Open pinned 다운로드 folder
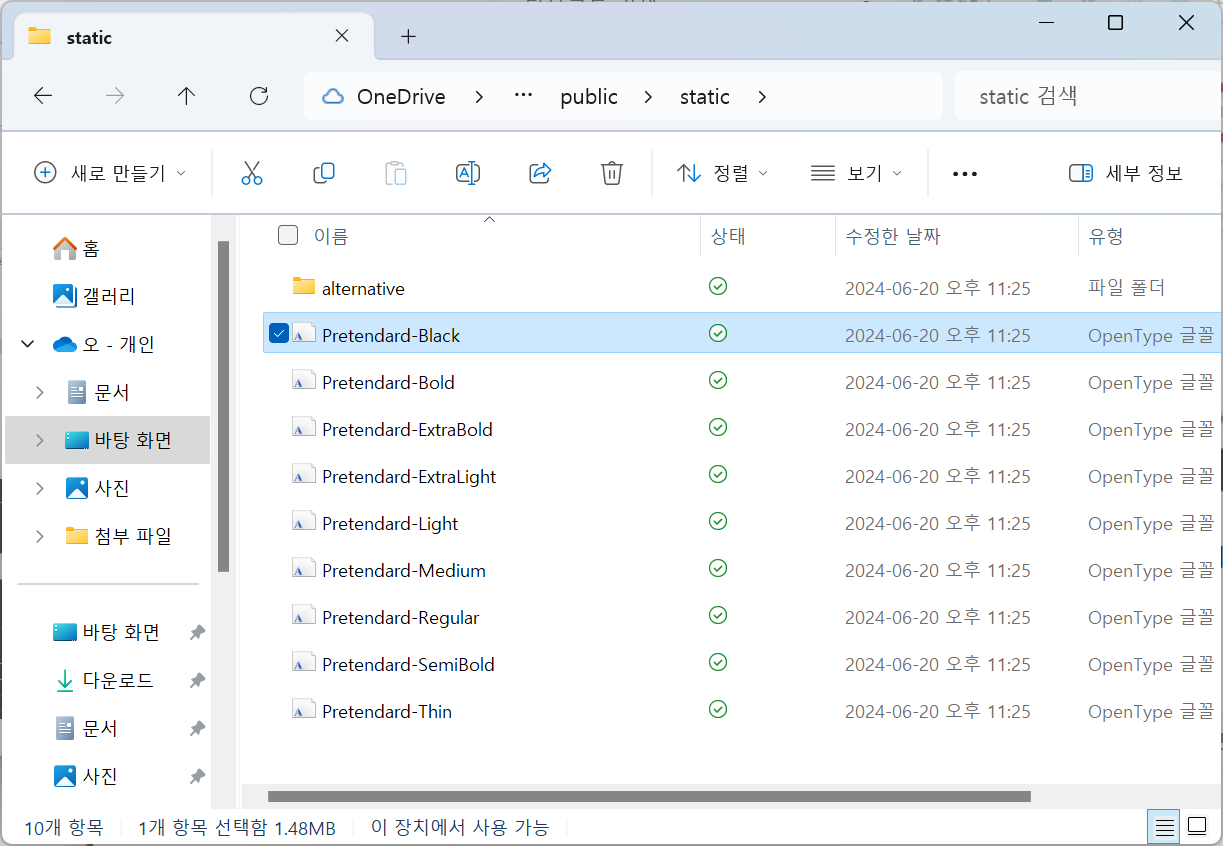This screenshot has height=846, width=1223. coord(104,681)
